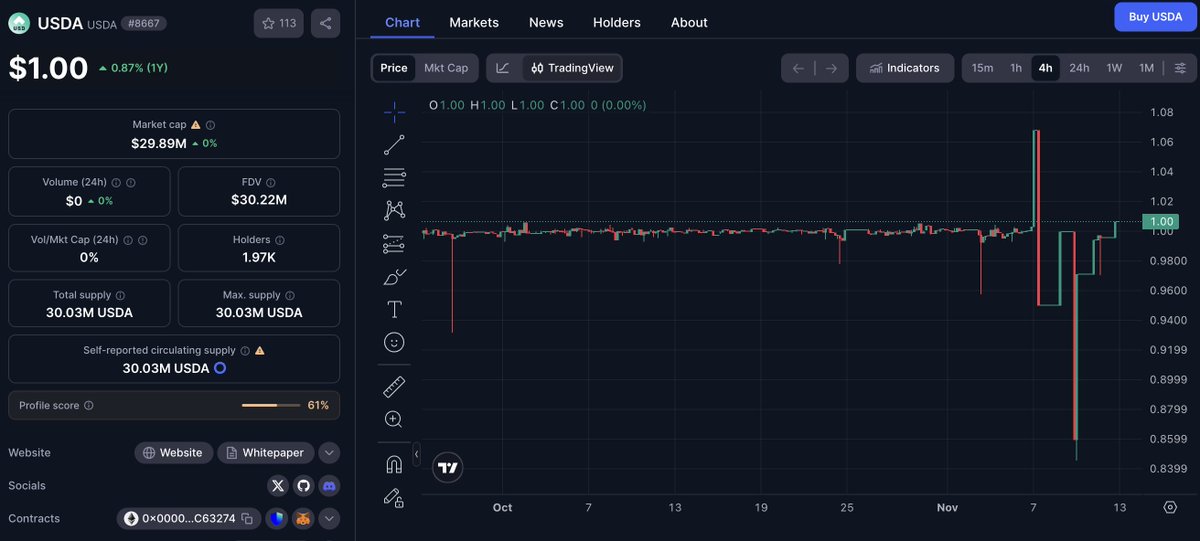Switch chart to Price view
This screenshot has width=1200, height=541.
point(394,68)
